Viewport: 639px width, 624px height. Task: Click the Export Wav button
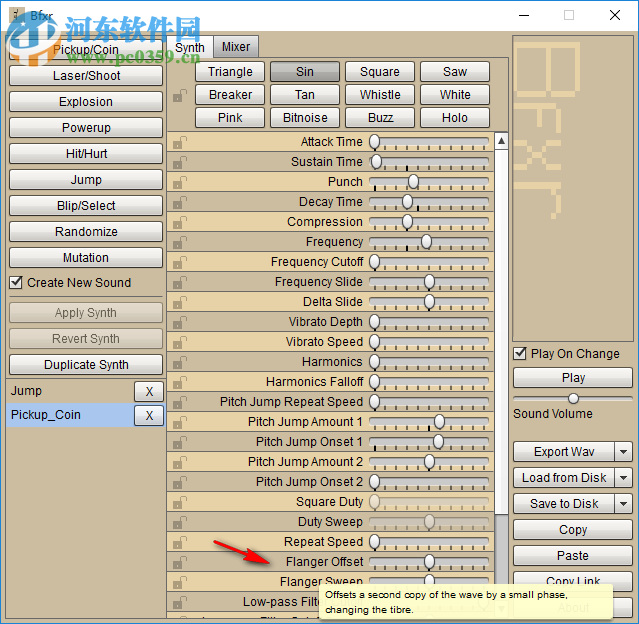pyautogui.click(x=564, y=452)
